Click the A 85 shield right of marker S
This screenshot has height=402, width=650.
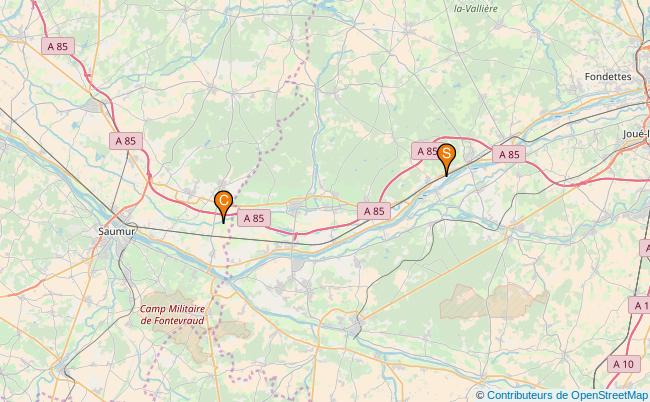point(509,155)
